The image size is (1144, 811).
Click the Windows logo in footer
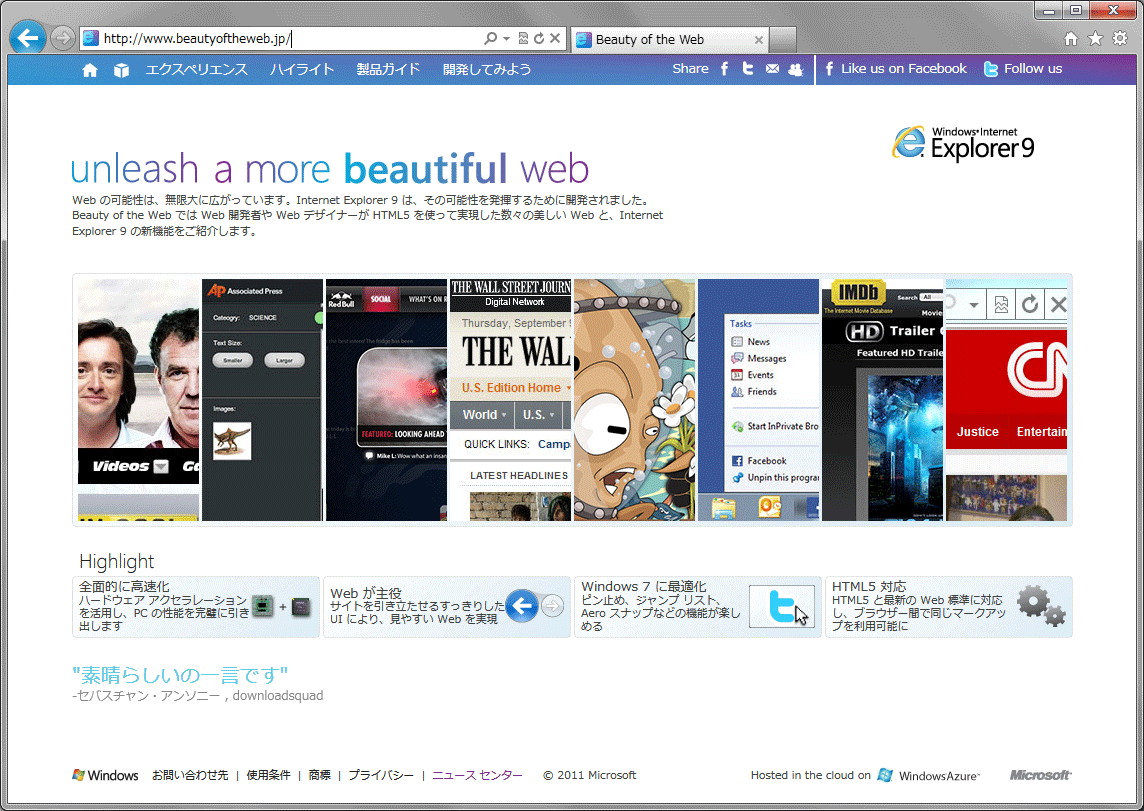pyautogui.click(x=105, y=775)
